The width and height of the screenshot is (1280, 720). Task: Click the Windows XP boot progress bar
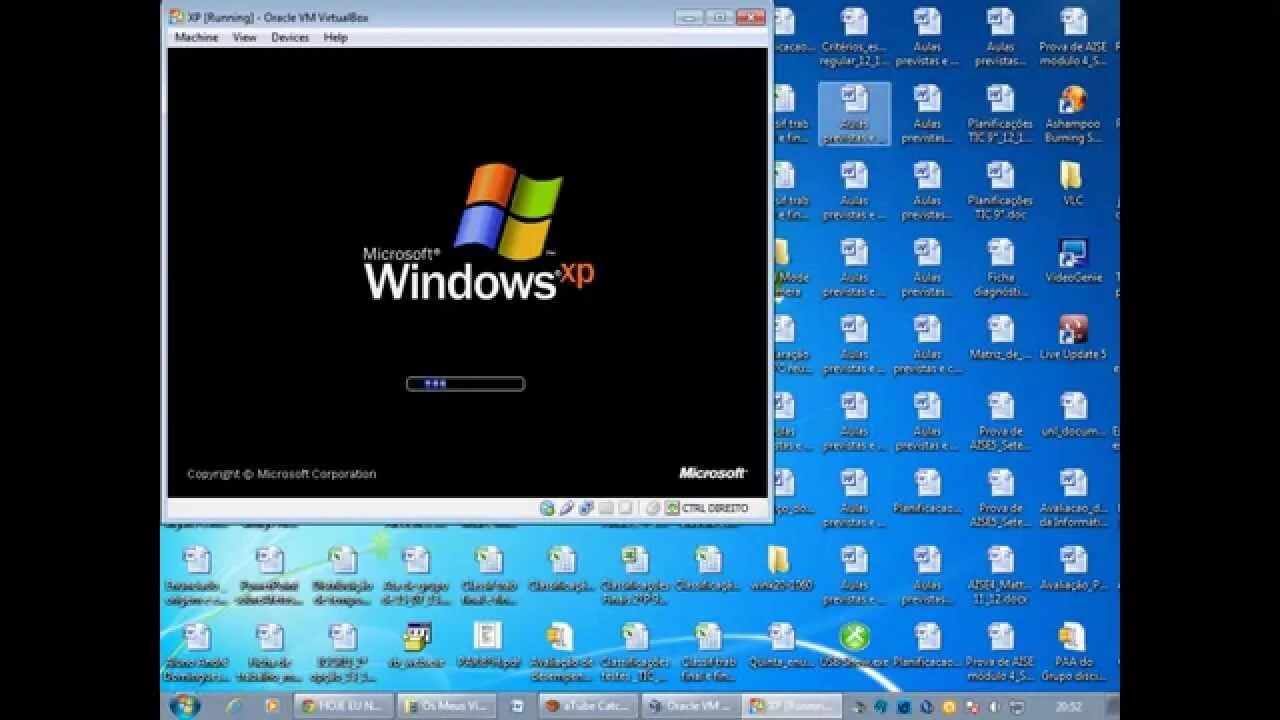[465, 383]
